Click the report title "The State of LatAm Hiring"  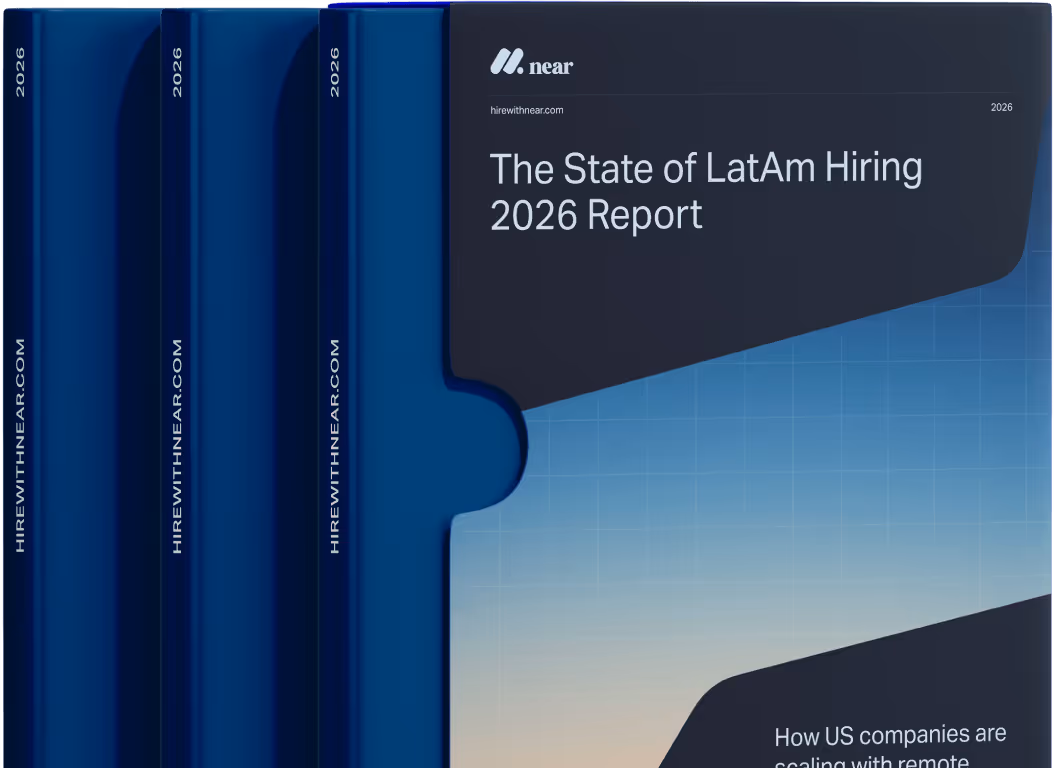coord(706,168)
